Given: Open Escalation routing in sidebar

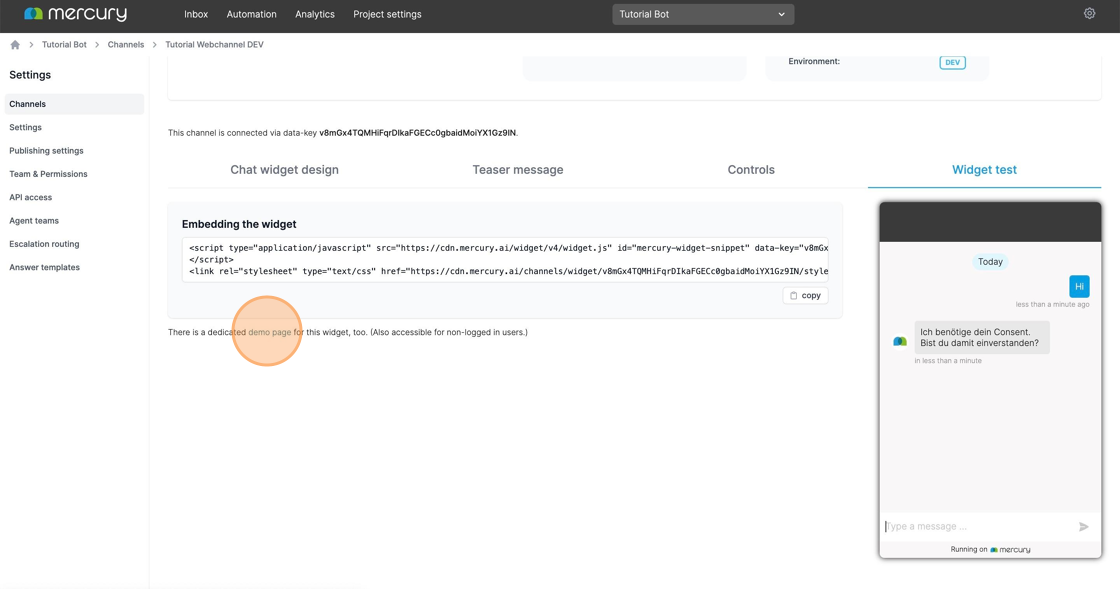Looking at the screenshot, I should click(x=44, y=244).
